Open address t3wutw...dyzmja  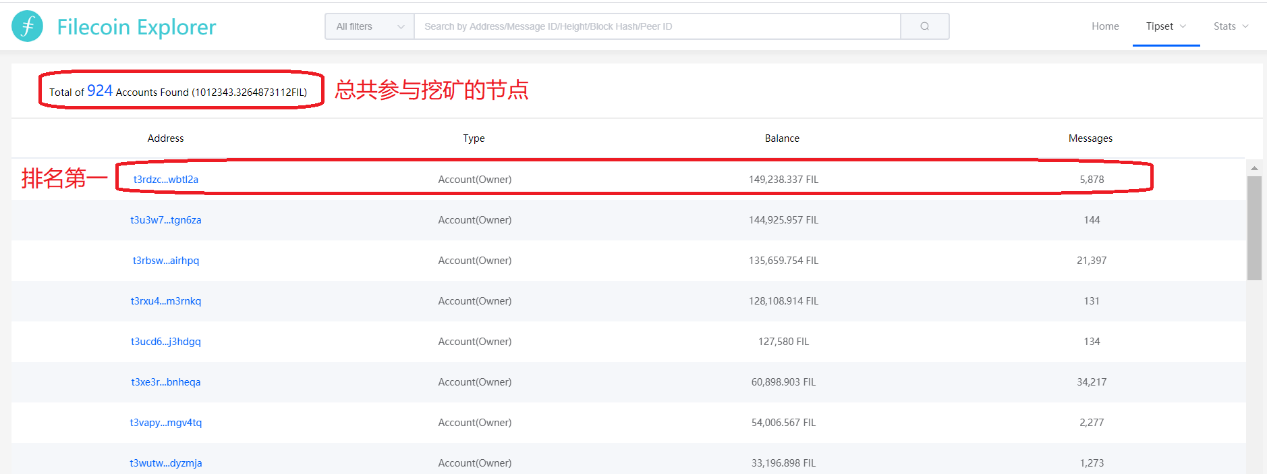[166, 463]
